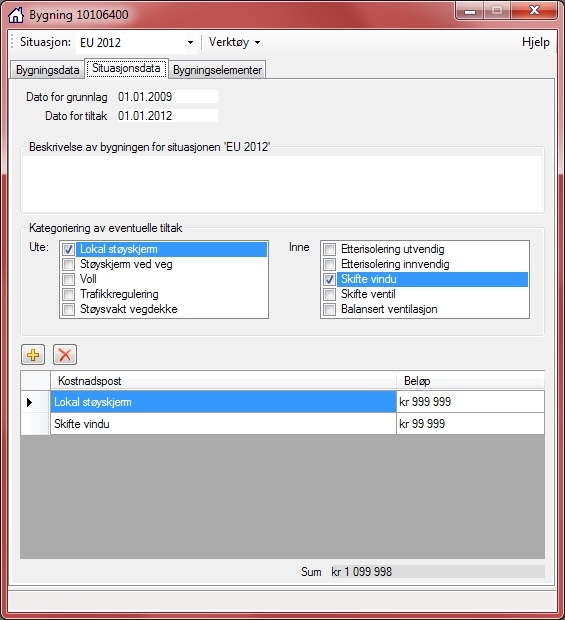Screen dimensions: 565x620
Task: Expand the Verktøy dropdown menu
Action: [x=234, y=42]
